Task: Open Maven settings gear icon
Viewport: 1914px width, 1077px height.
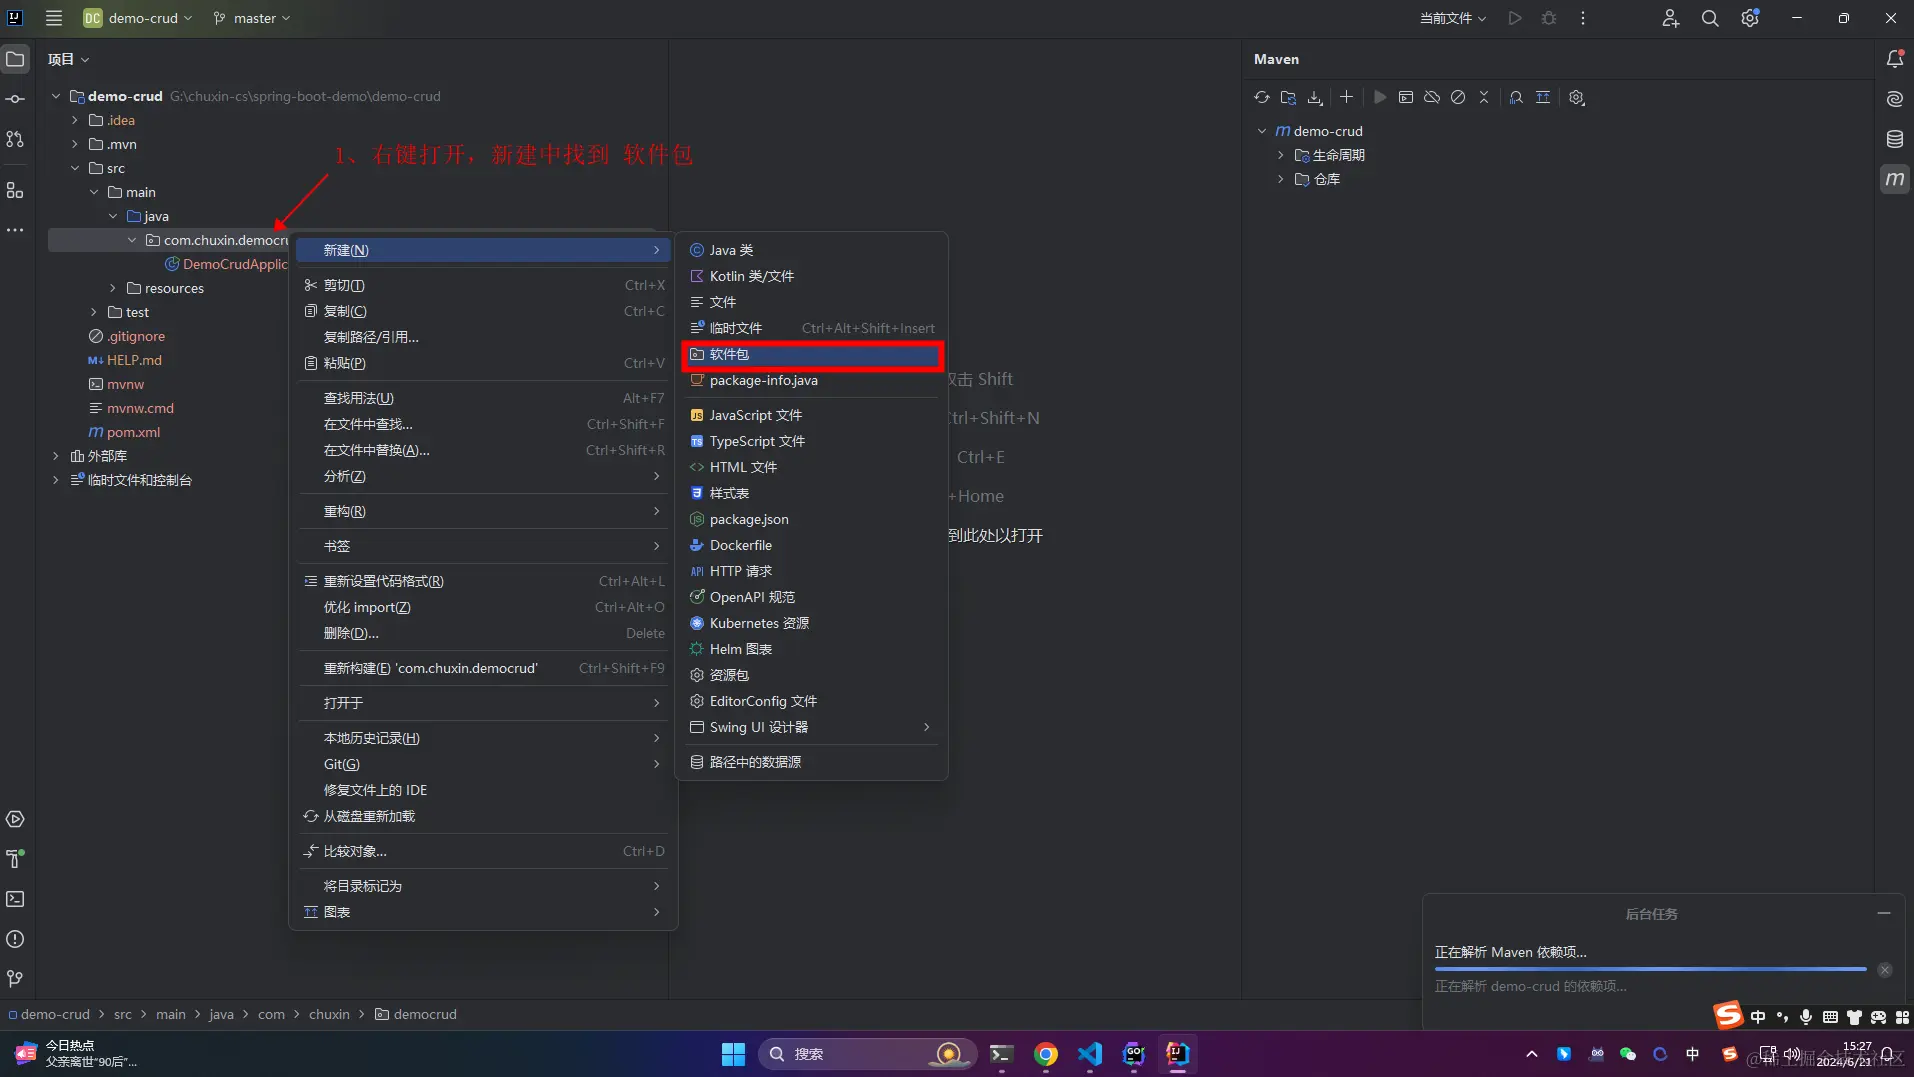Action: (1577, 97)
